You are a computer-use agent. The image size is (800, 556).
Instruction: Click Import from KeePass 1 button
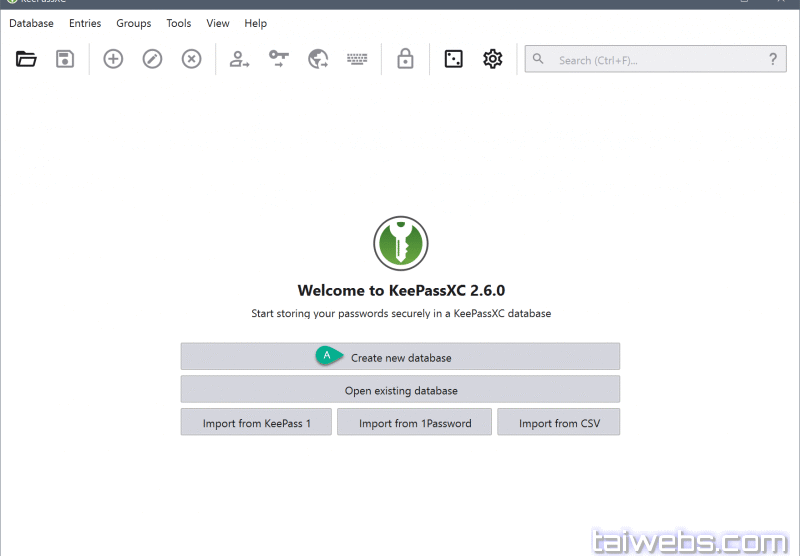click(x=256, y=422)
